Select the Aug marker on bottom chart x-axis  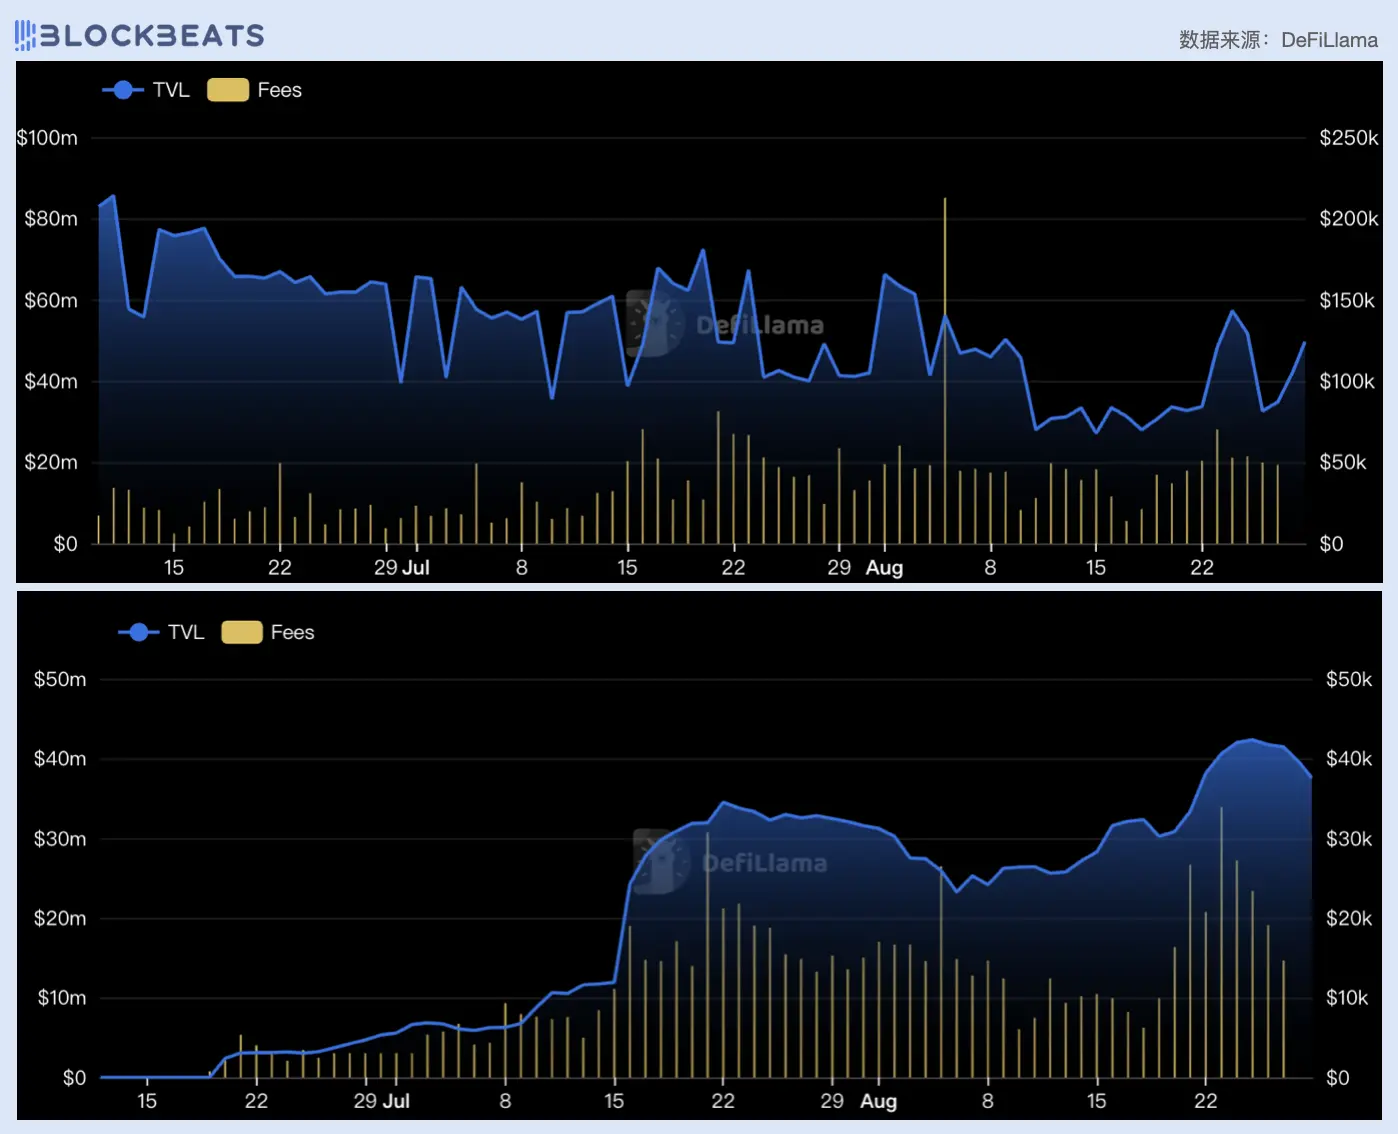tap(878, 1101)
